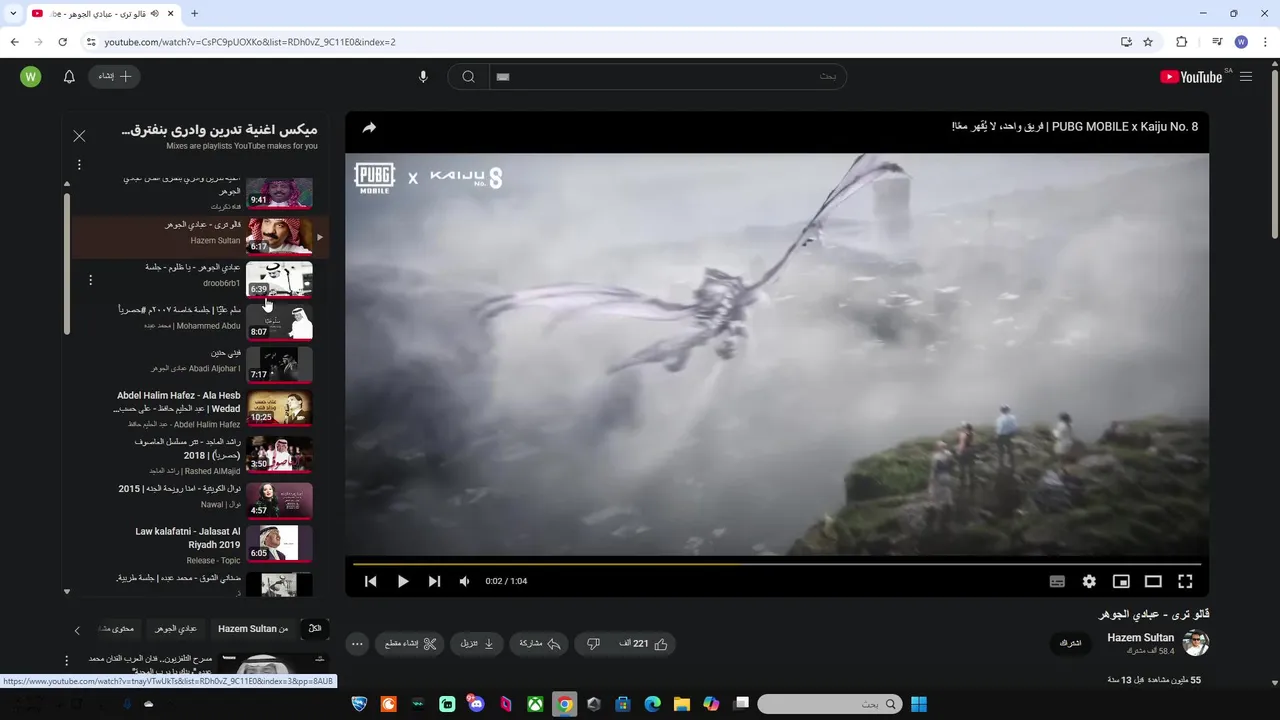Open Microsoft Edge from taskbar
Viewport: 1280px width, 720px height.
(x=652, y=704)
